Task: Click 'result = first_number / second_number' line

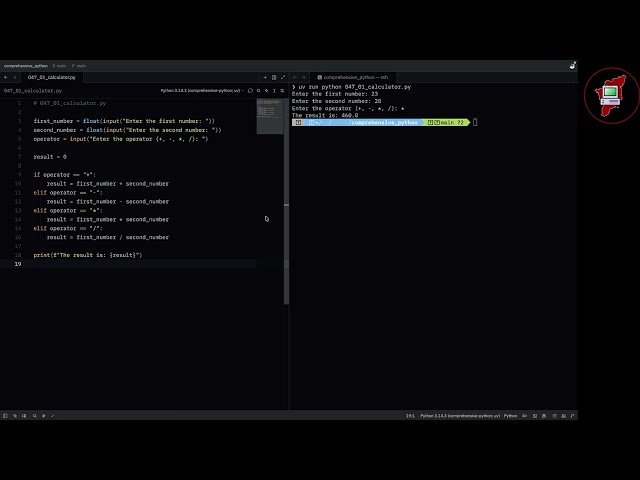Action: [108, 238]
